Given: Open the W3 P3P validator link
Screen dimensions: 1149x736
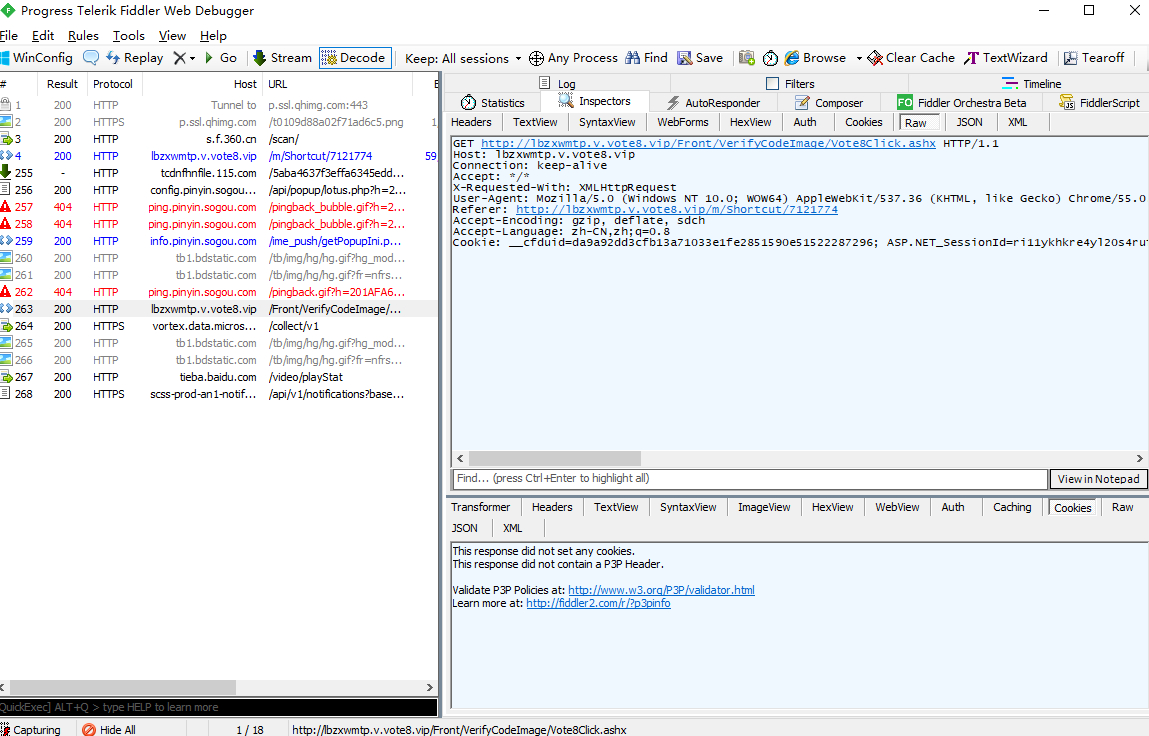Looking at the screenshot, I should pyautogui.click(x=661, y=590).
